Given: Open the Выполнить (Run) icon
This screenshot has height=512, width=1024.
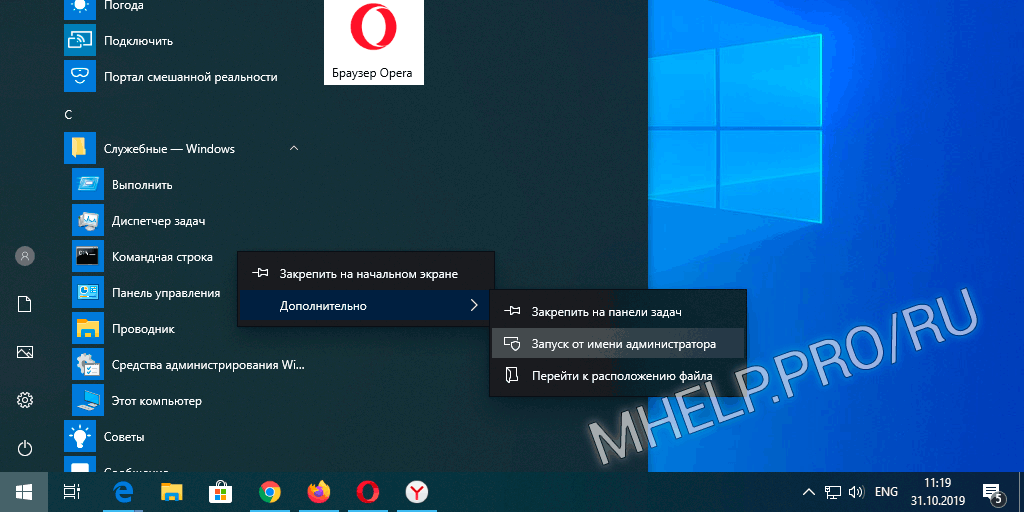Looking at the screenshot, I should pos(88,185).
